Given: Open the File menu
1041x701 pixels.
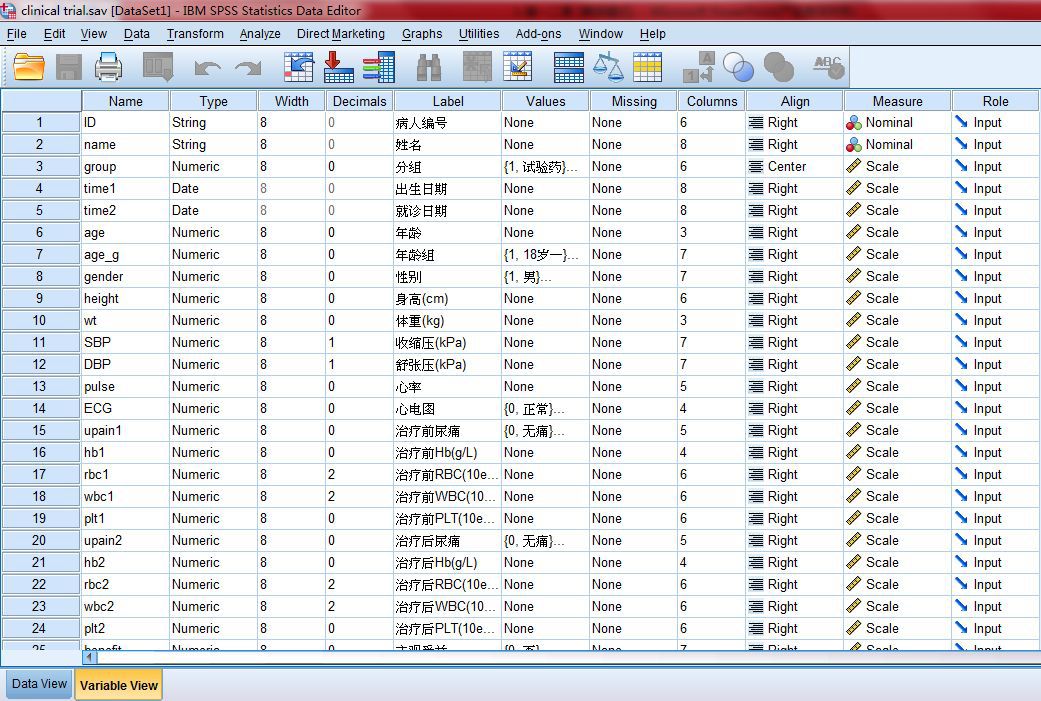Looking at the screenshot, I should [x=17, y=34].
